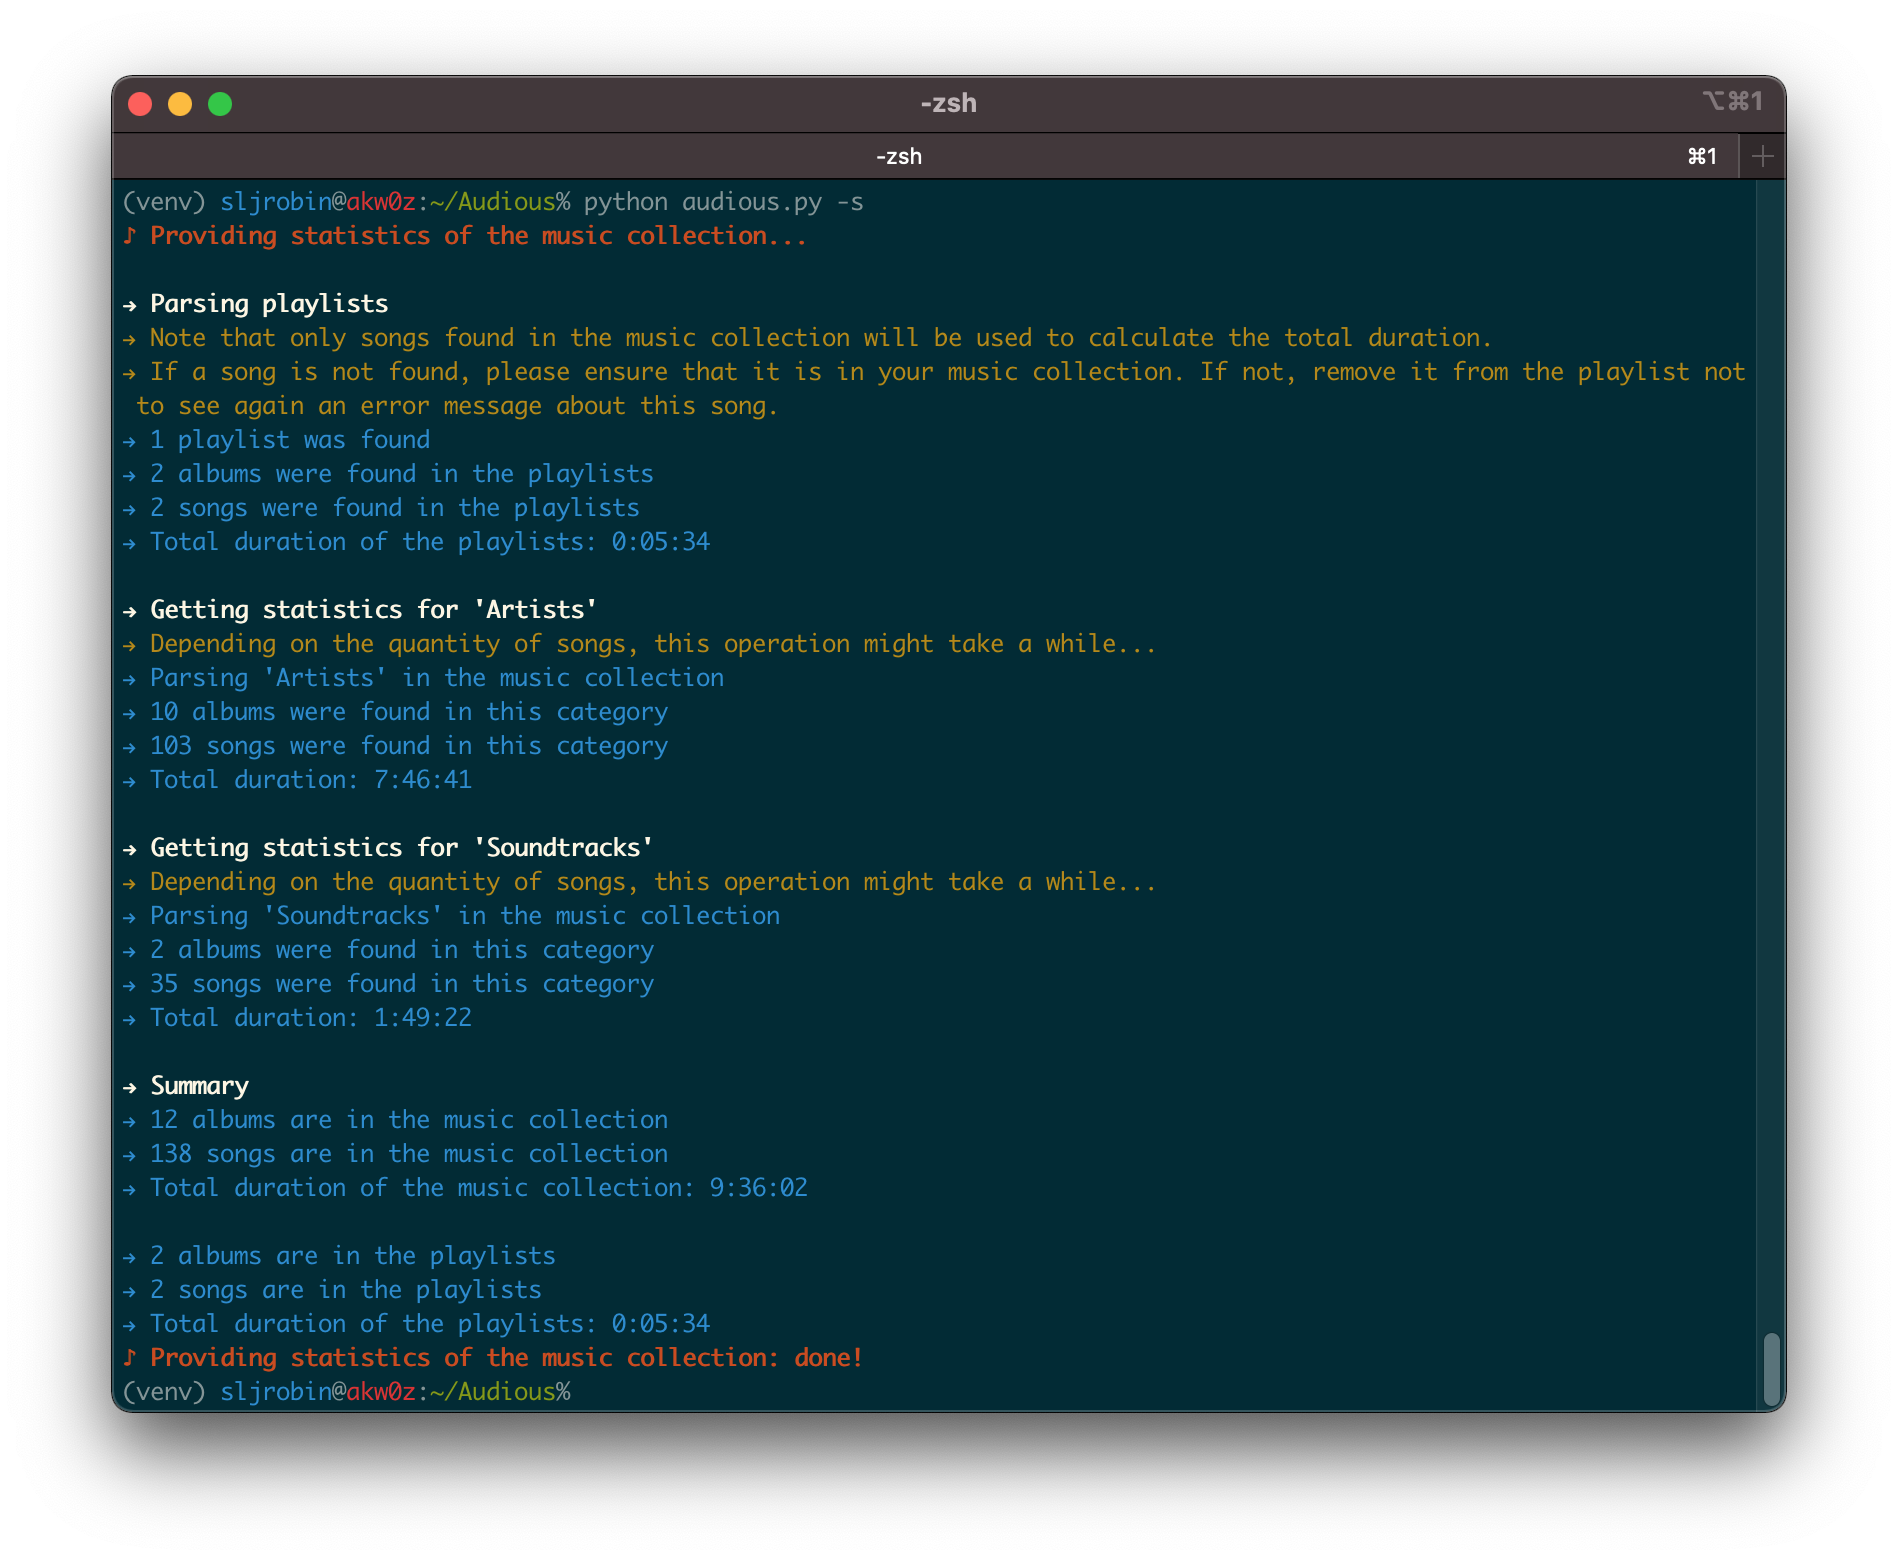Click the '1 playlist was found' line
The width and height of the screenshot is (1898, 1560).
click(289, 440)
